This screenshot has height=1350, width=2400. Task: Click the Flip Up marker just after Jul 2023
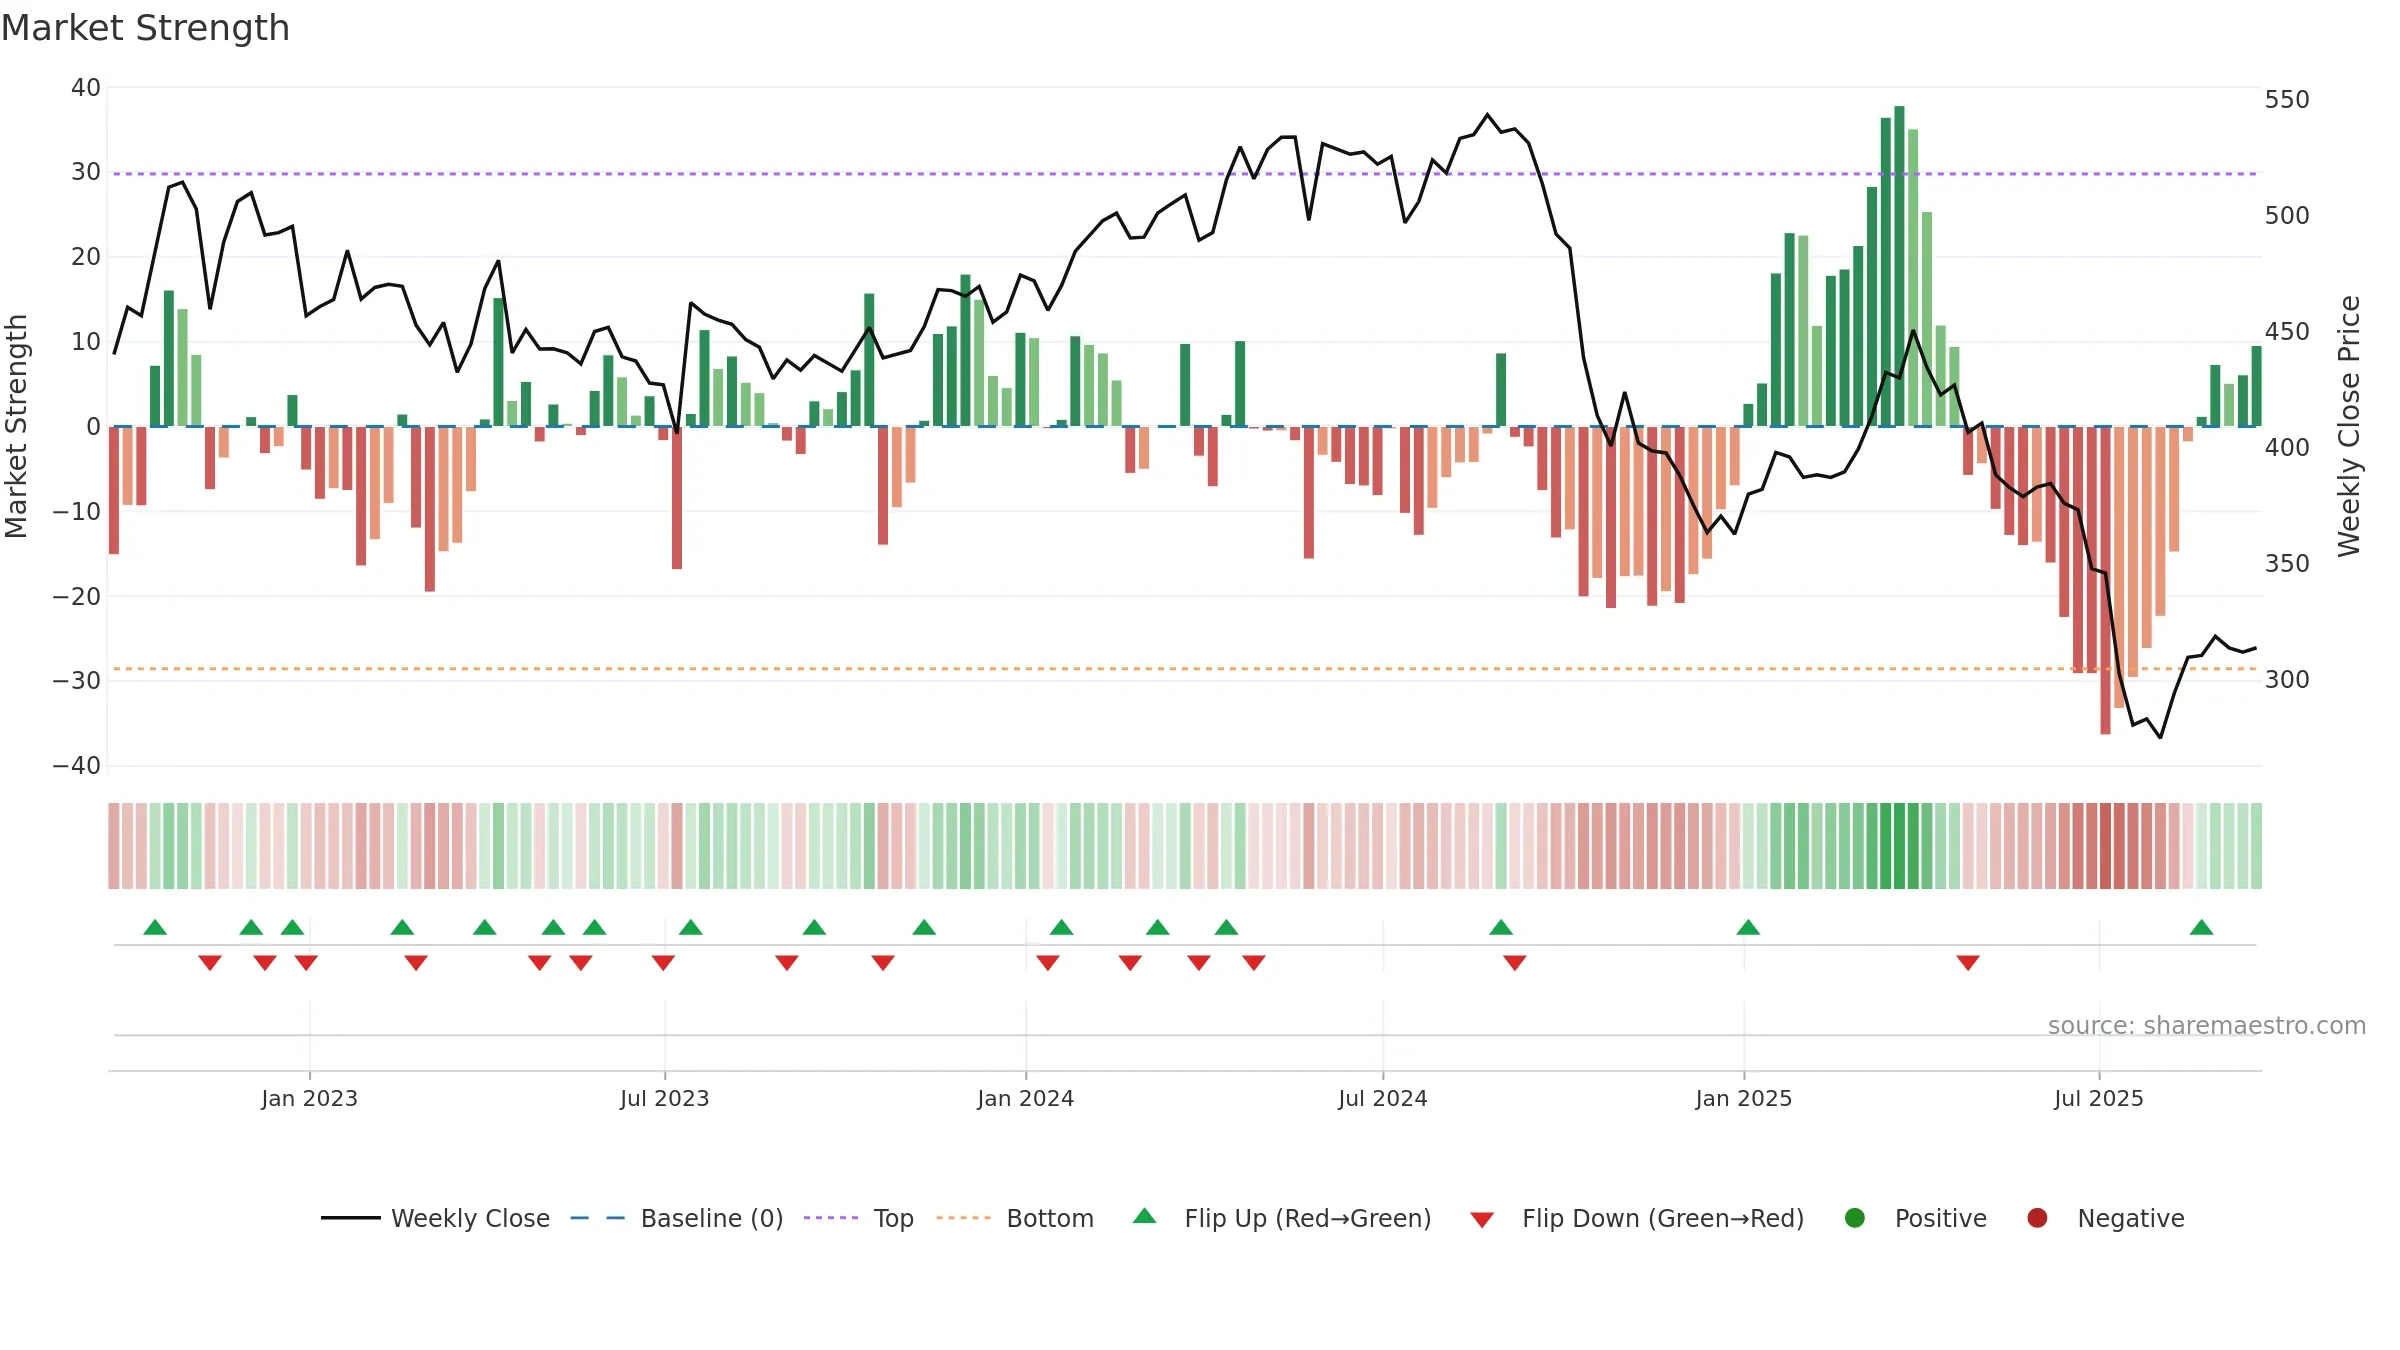691,927
